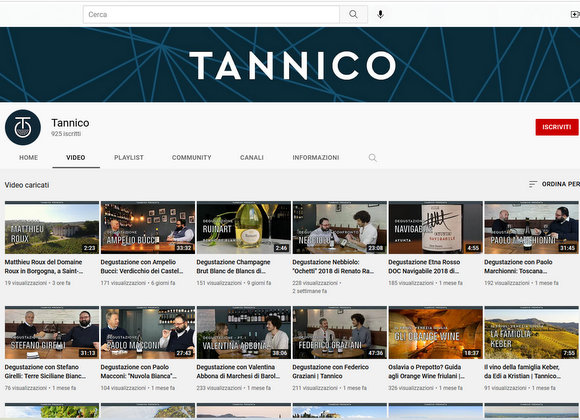Play the Ampelio Bucci thumbnail
Image resolution: width=580 pixels, height=420 pixels.
(148, 228)
